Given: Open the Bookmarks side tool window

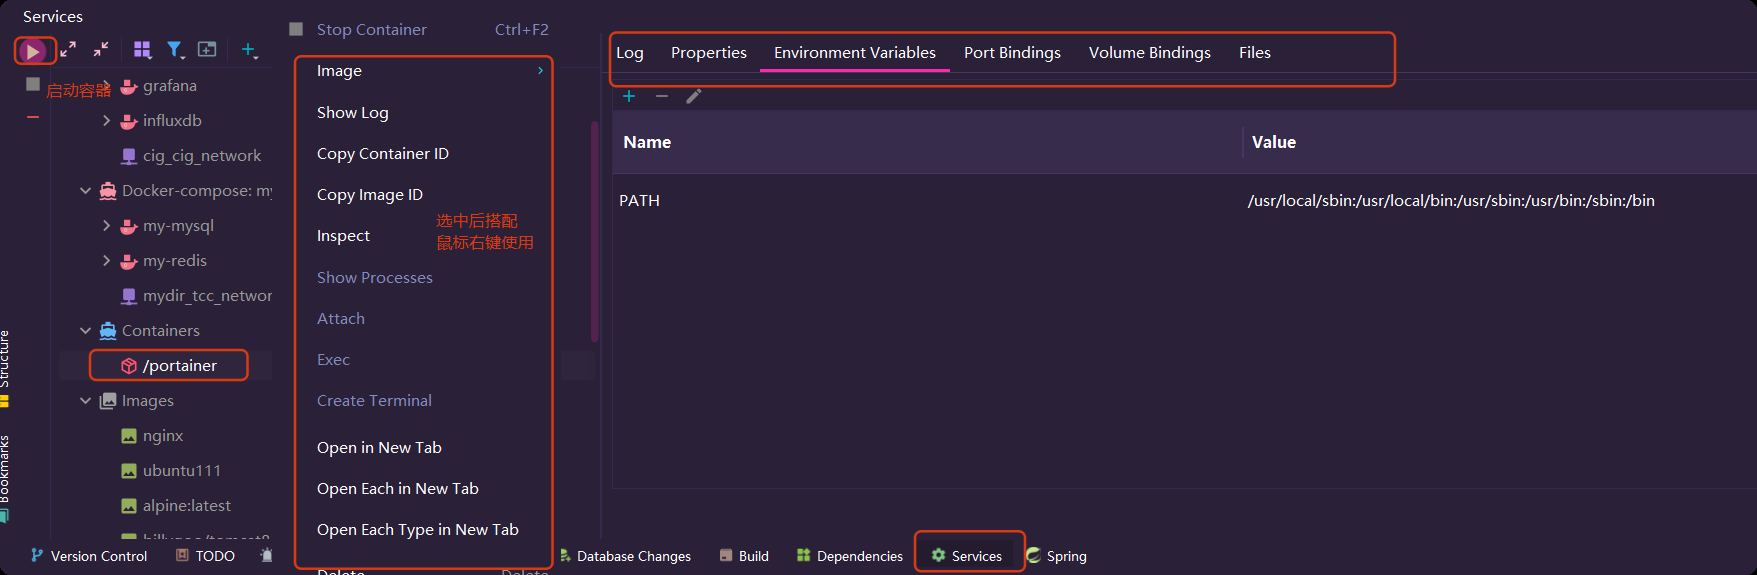Looking at the screenshot, I should click(5, 478).
